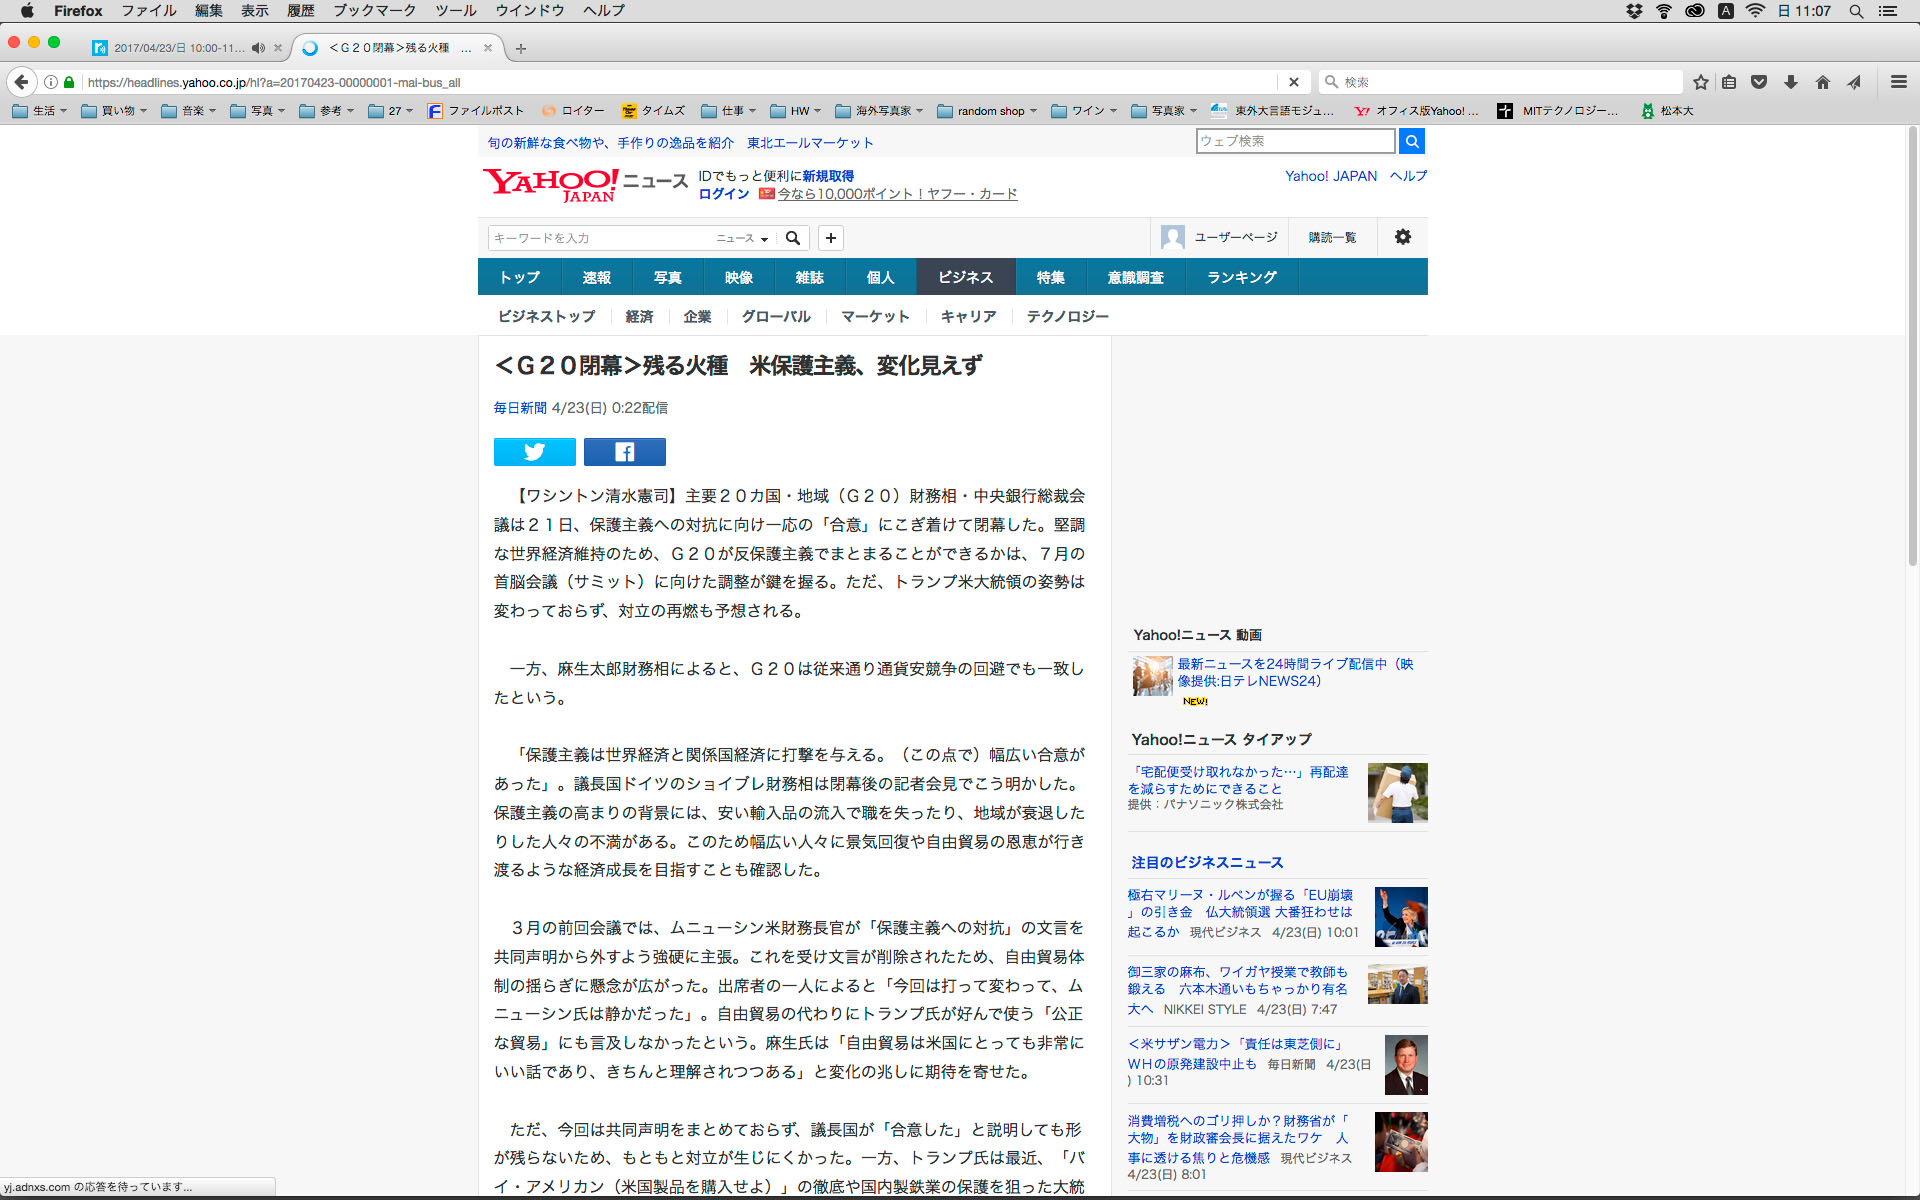Share article on Twitter
1920x1200 pixels.
point(534,452)
